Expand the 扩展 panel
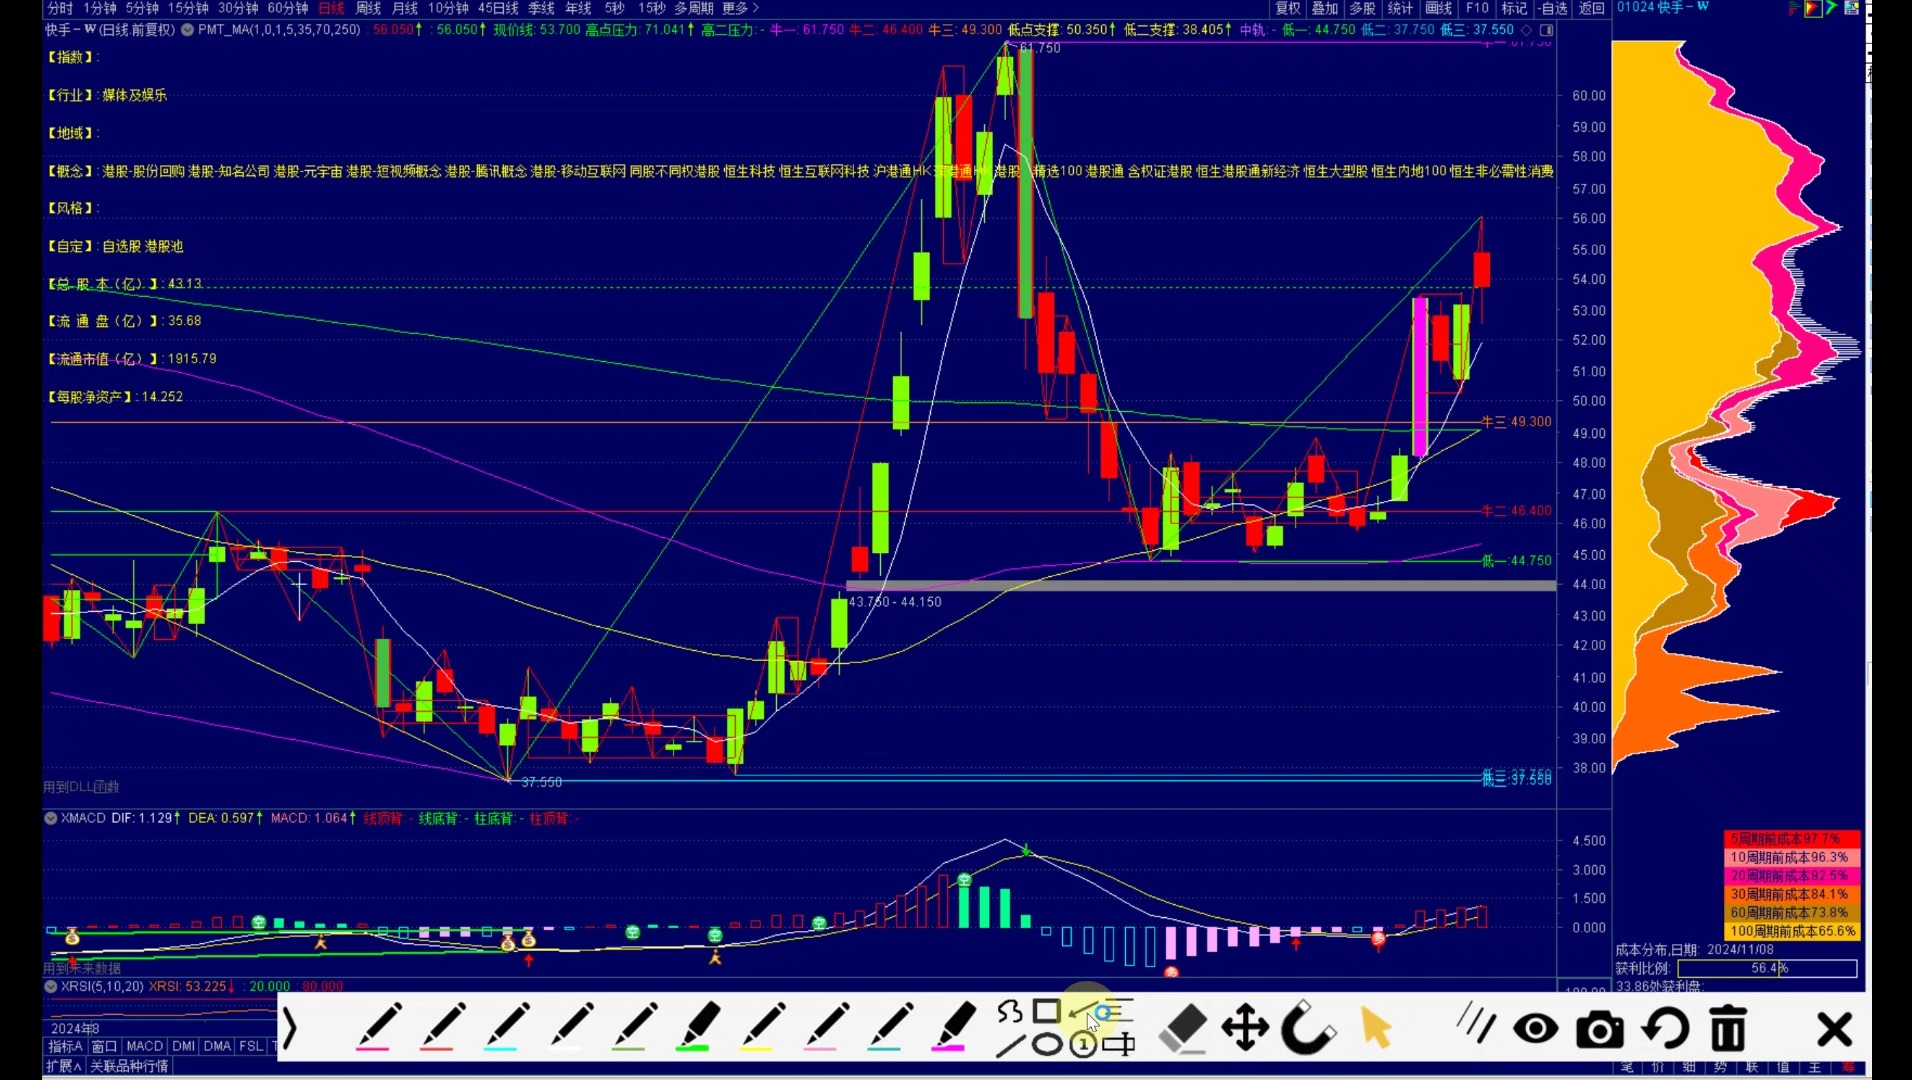 (64, 1066)
